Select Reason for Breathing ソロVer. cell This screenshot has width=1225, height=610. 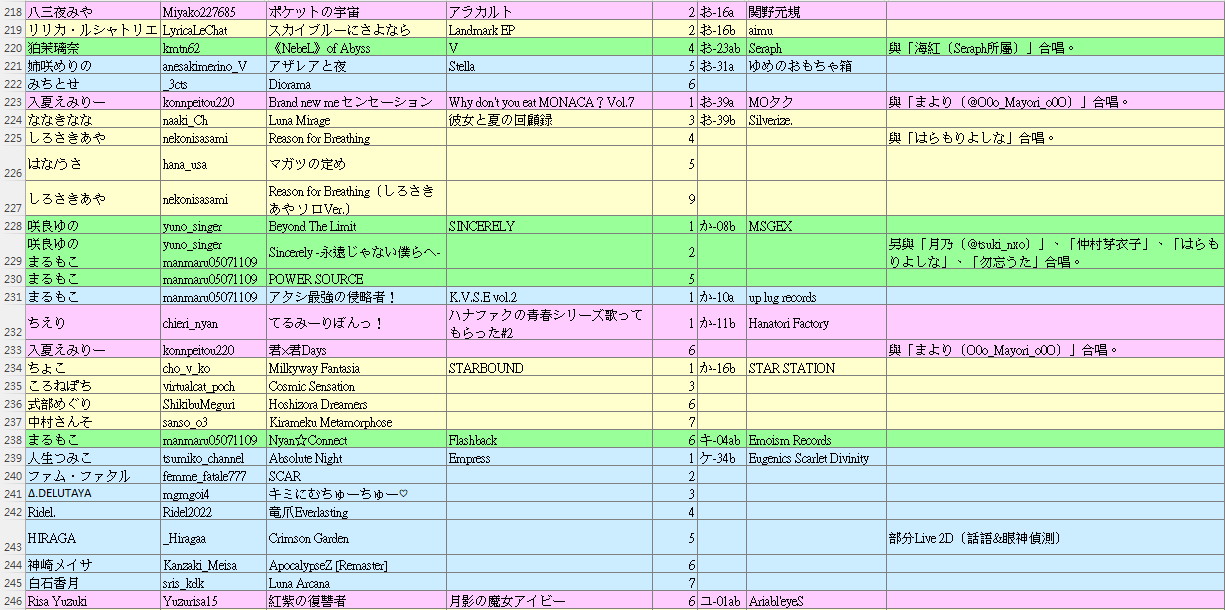click(x=355, y=200)
